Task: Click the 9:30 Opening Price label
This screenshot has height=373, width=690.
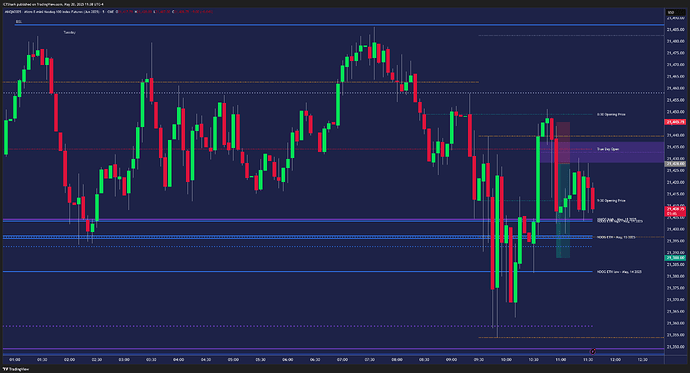Action: 611,201
